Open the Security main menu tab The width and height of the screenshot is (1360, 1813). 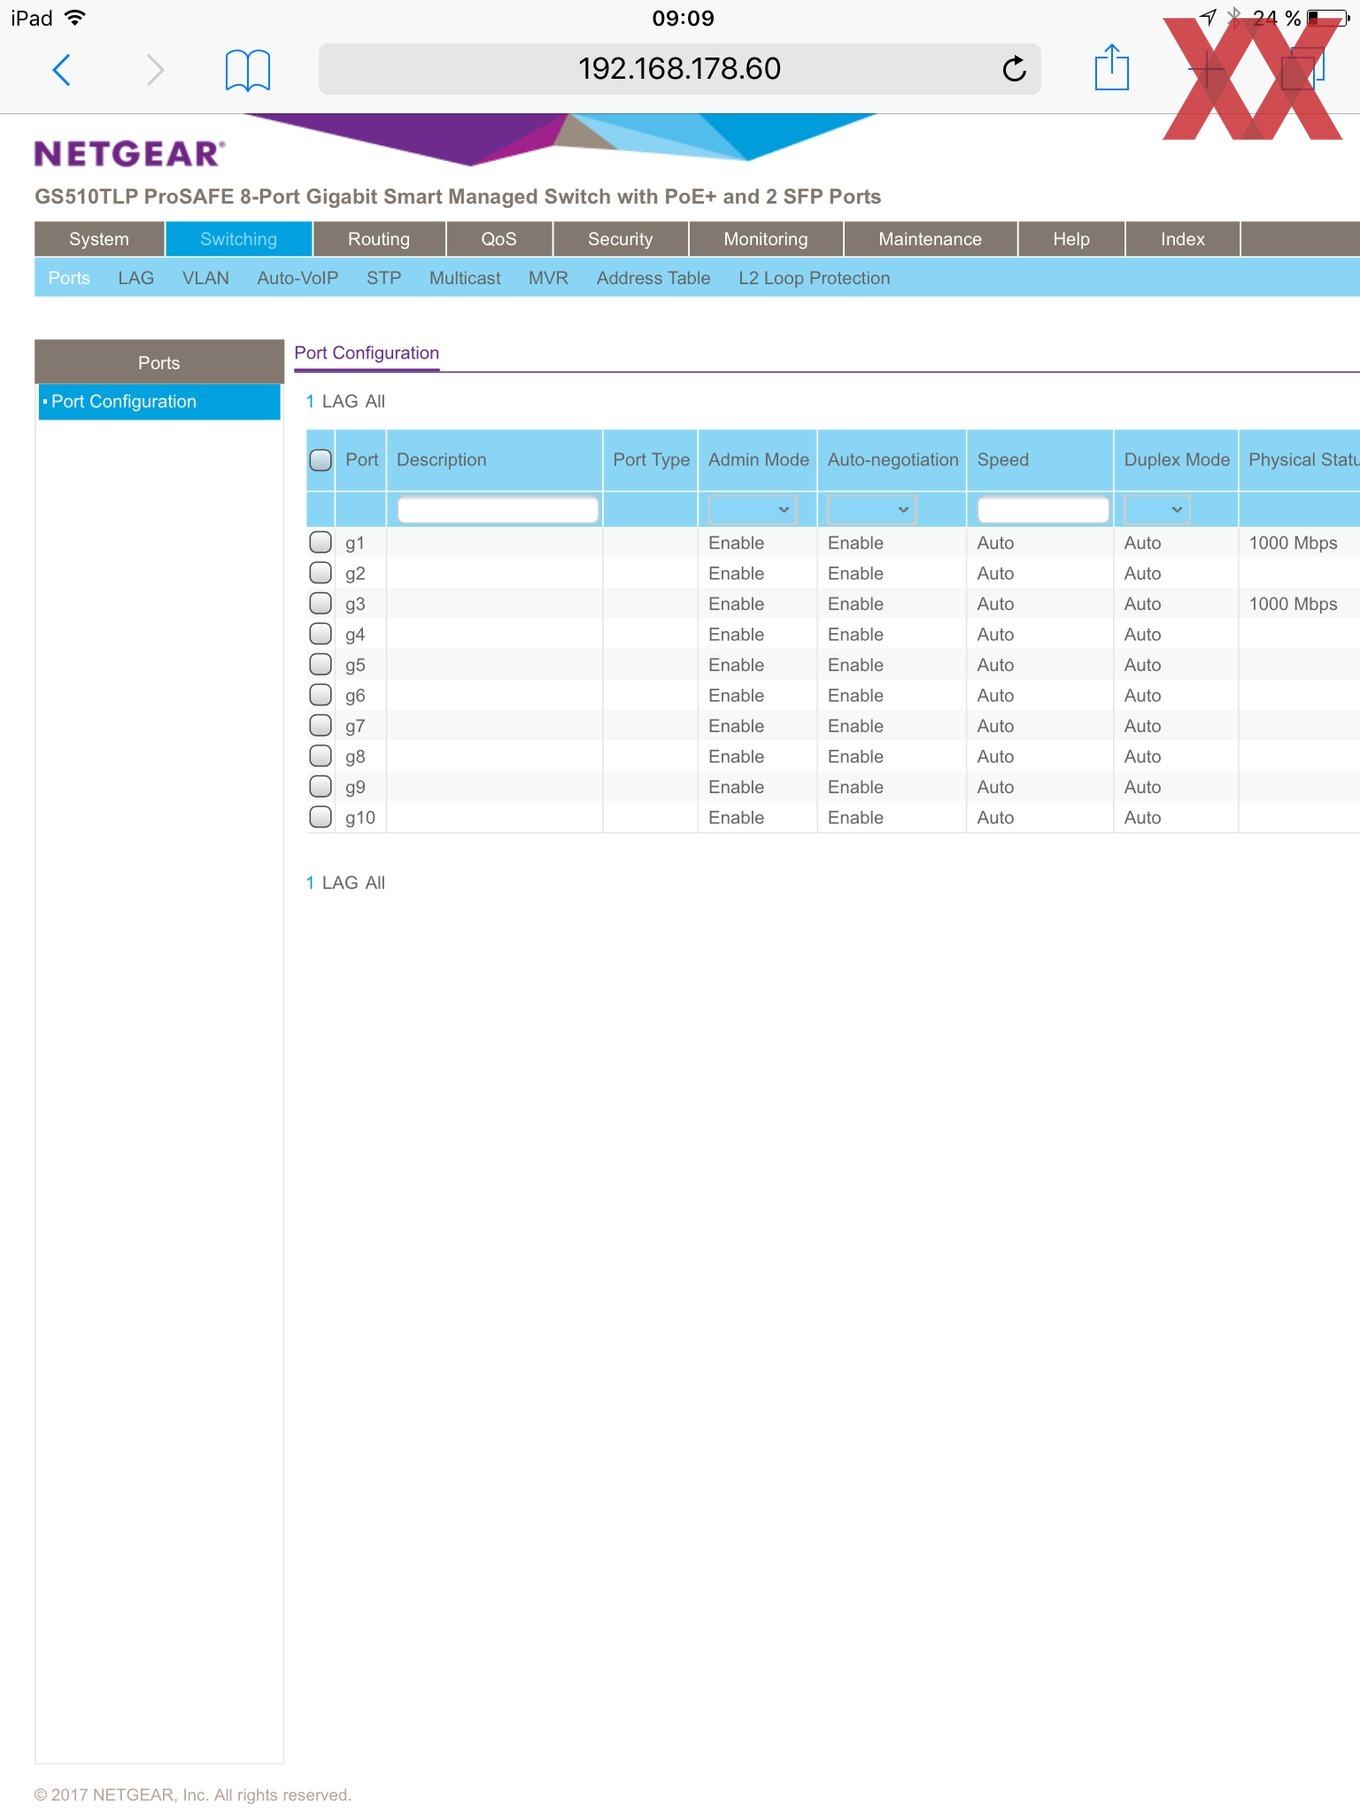(620, 239)
